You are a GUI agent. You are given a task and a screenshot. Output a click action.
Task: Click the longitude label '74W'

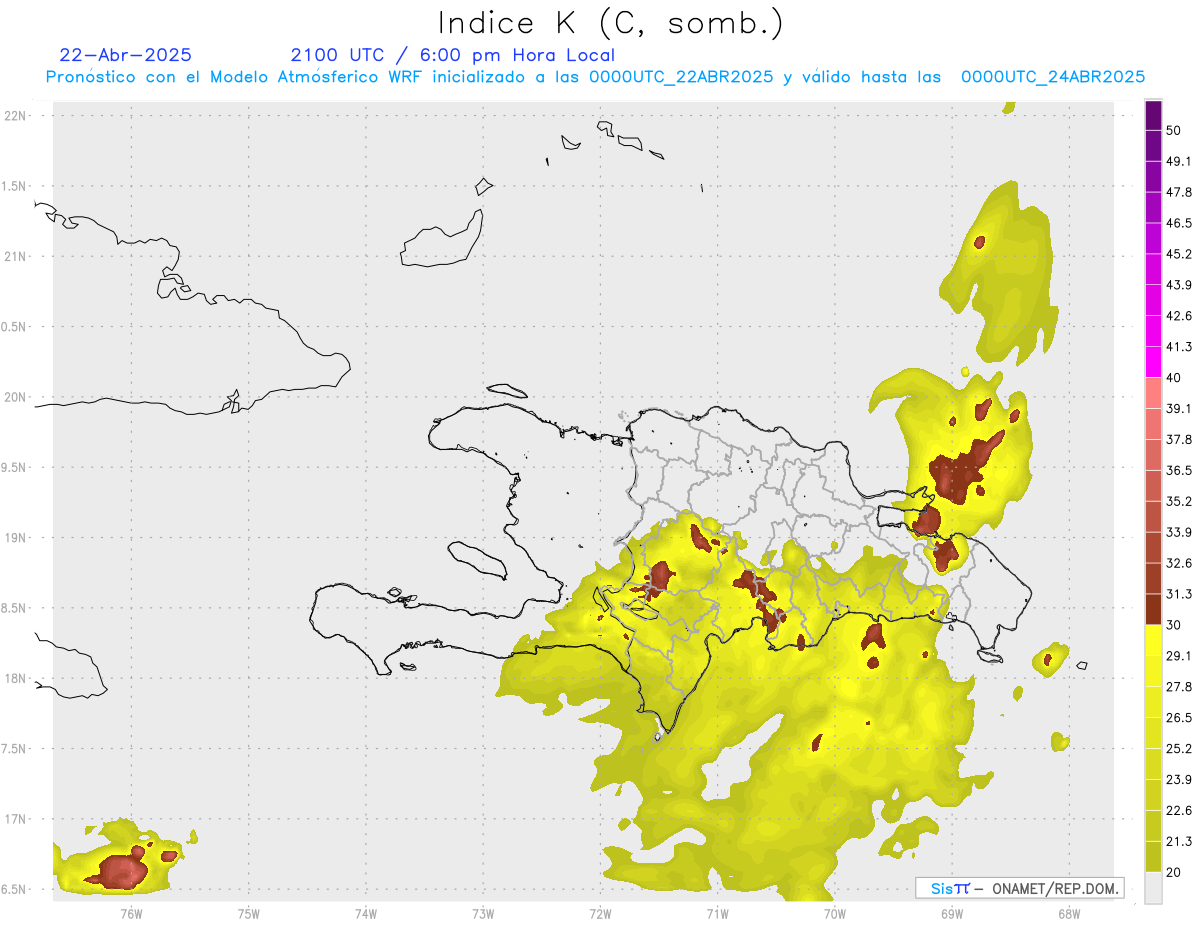pos(366,913)
